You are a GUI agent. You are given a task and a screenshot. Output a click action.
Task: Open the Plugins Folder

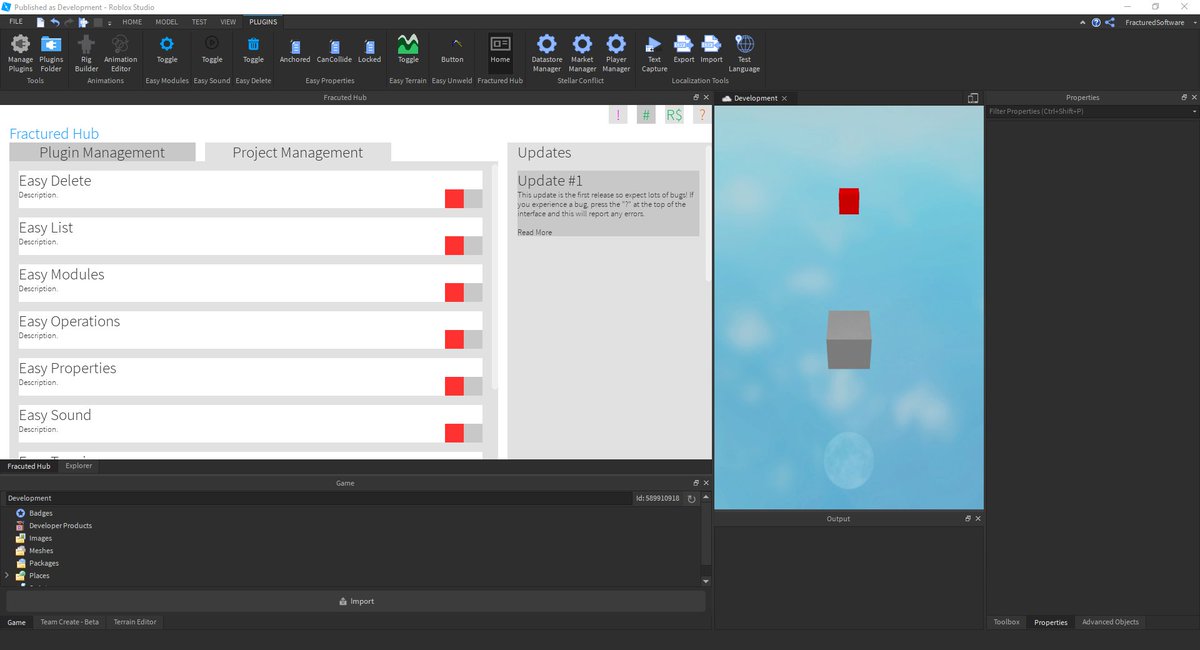pos(51,53)
